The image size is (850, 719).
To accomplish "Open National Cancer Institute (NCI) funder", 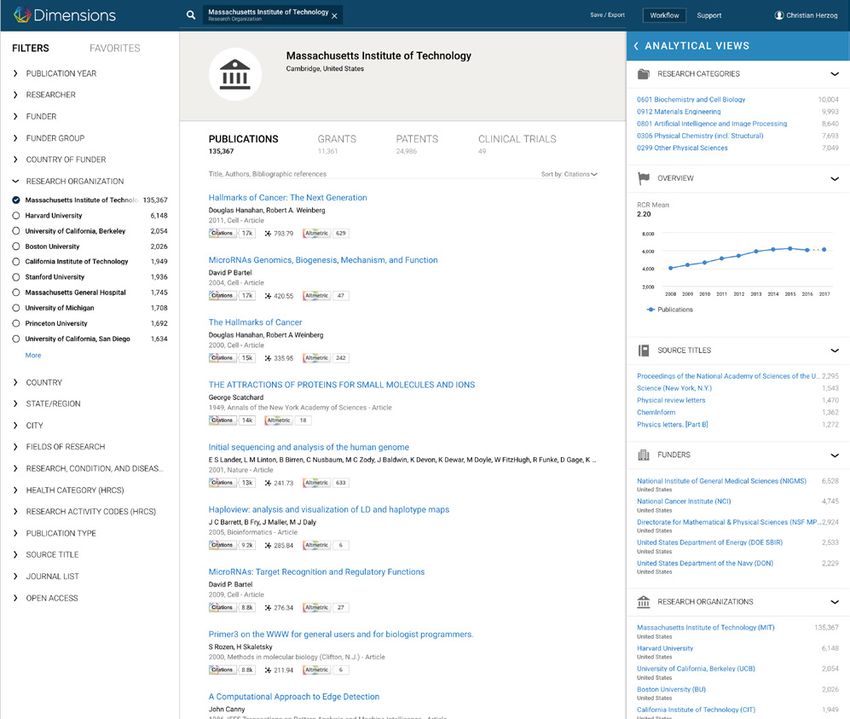I will (684, 502).
